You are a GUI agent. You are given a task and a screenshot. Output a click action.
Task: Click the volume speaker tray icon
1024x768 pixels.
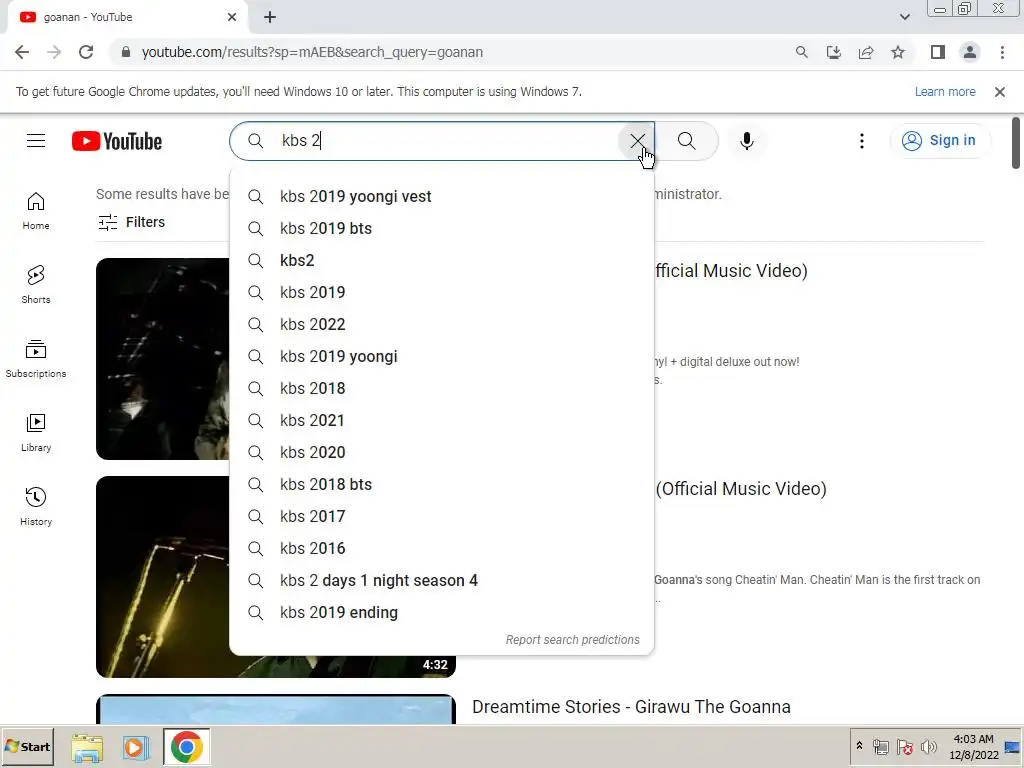pos(928,746)
